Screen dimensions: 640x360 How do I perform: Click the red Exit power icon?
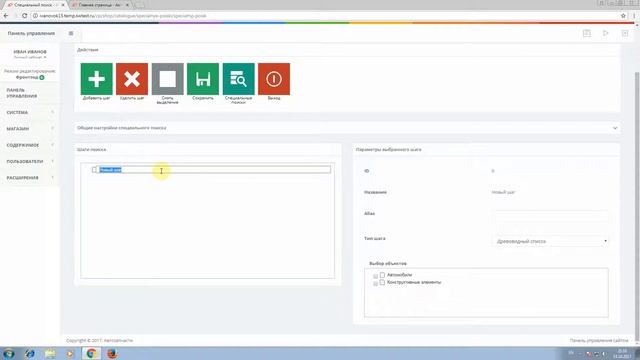coord(274,79)
